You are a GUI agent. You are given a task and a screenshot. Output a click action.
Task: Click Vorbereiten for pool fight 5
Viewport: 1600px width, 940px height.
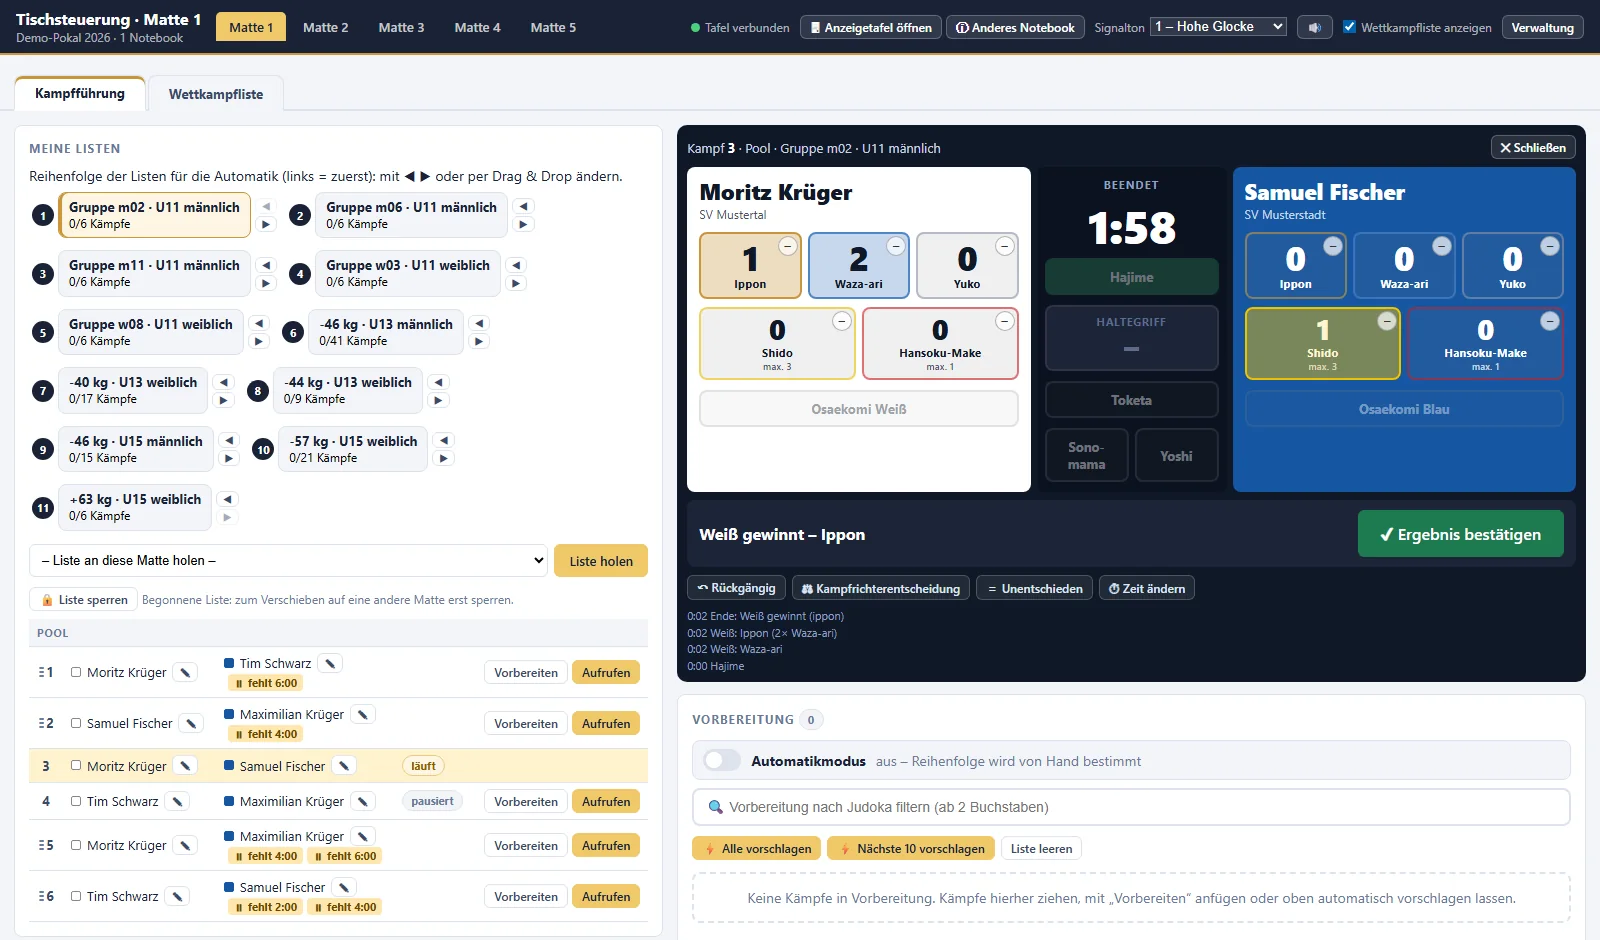[526, 845]
